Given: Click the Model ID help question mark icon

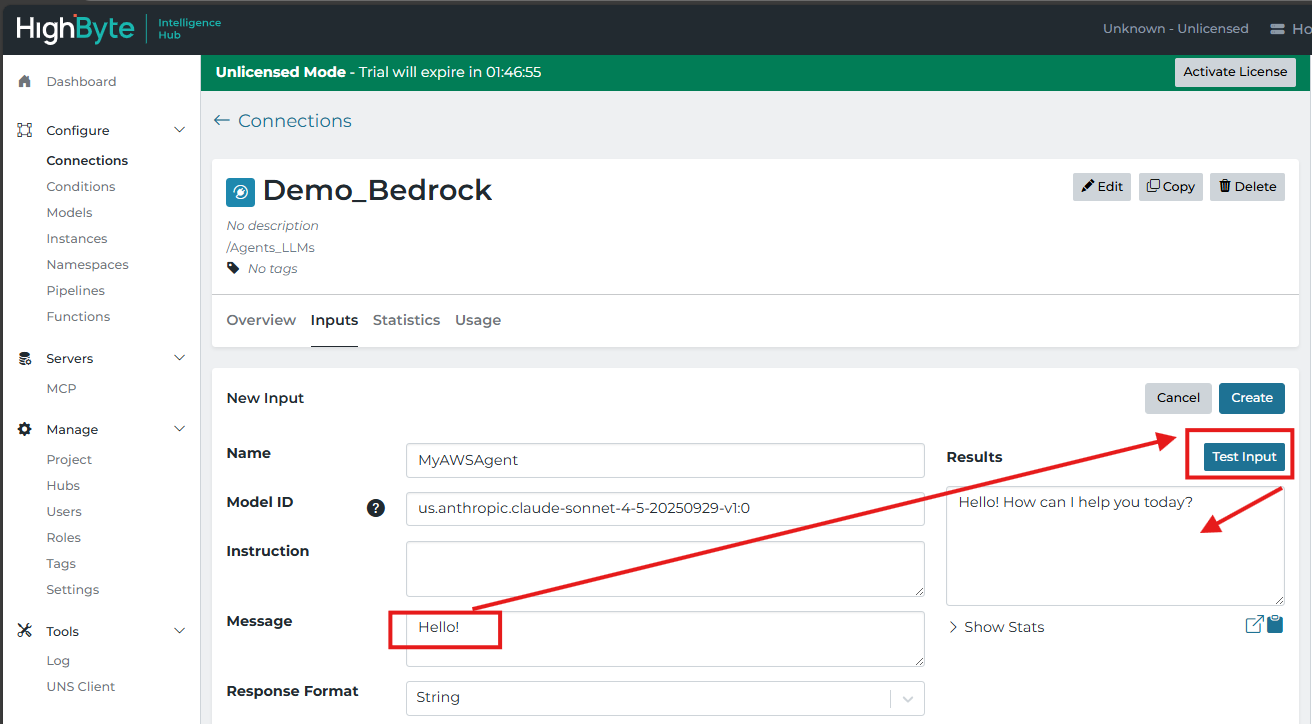Looking at the screenshot, I should (376, 508).
